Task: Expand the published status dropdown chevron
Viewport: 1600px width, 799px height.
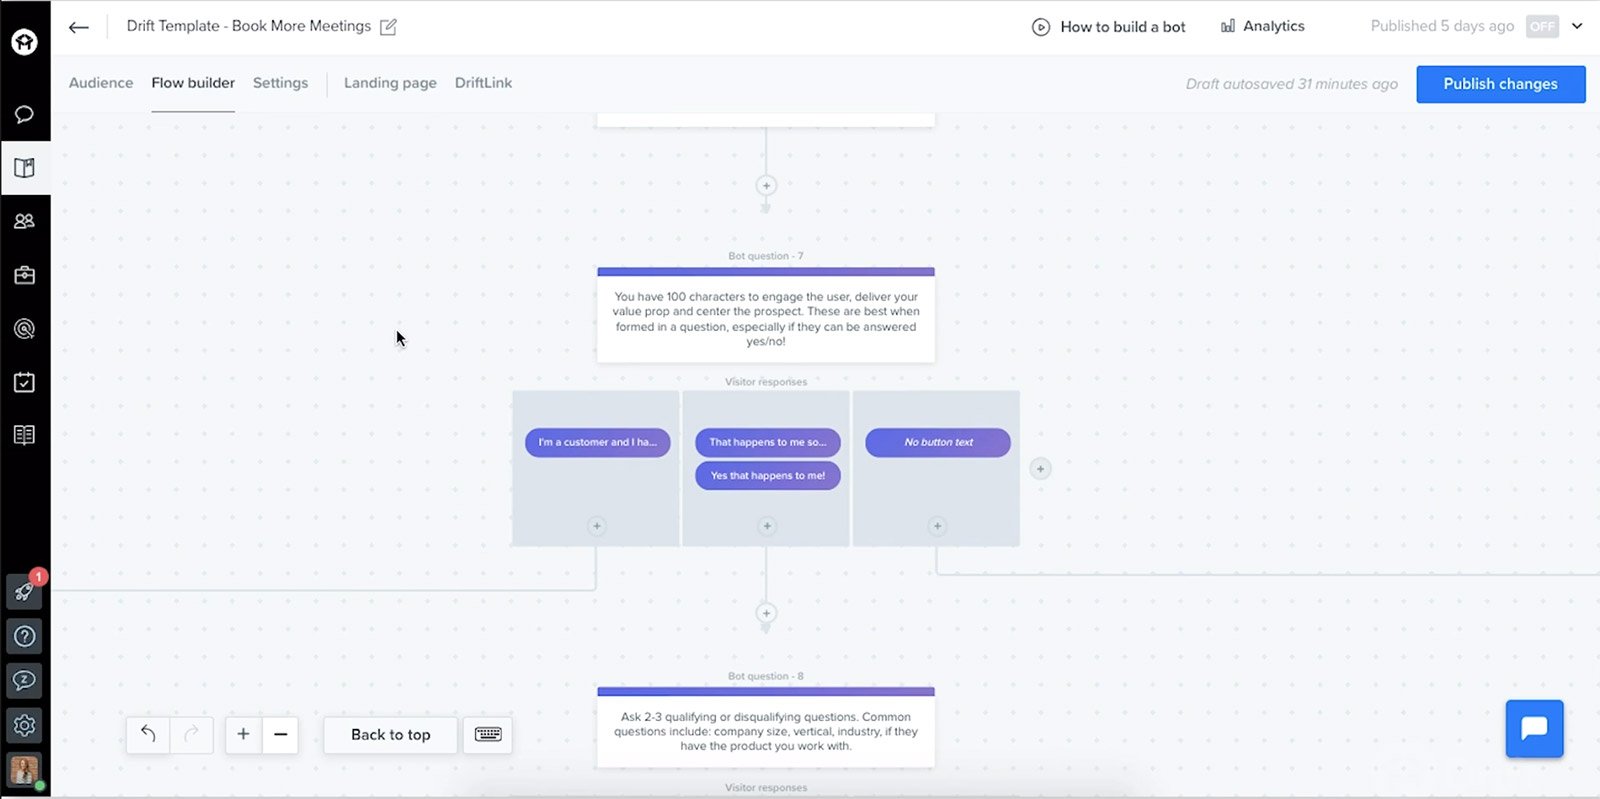Action: tap(1577, 27)
